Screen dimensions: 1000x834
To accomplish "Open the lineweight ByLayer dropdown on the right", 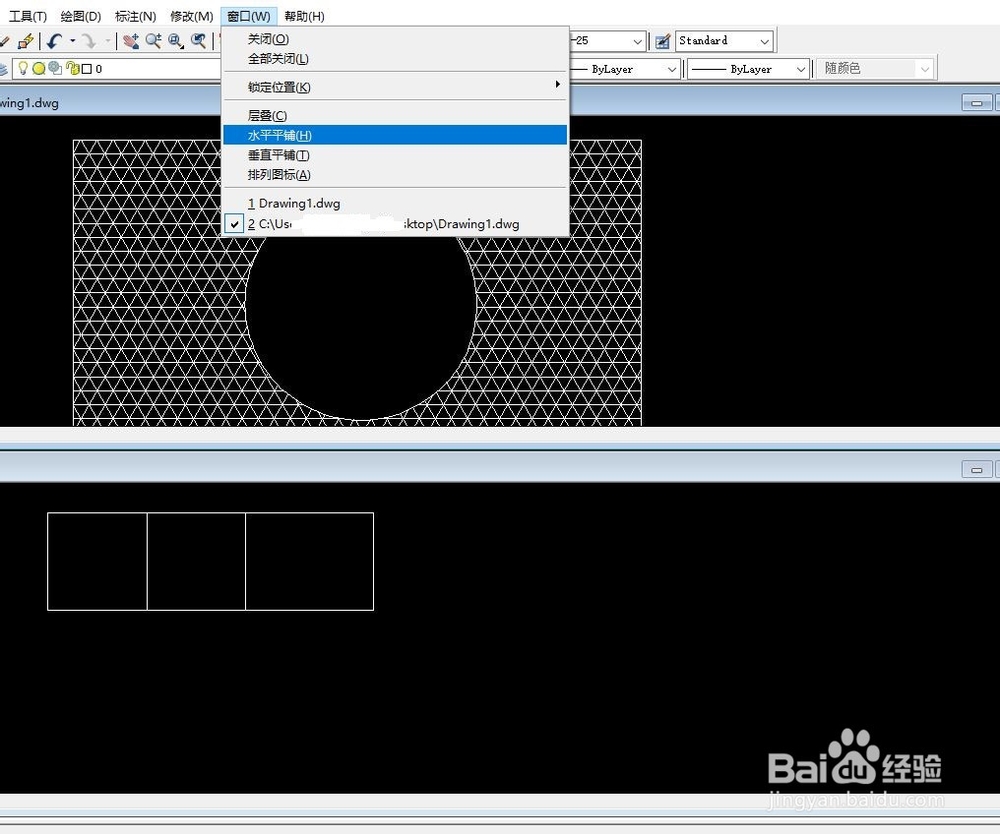I will coord(748,69).
